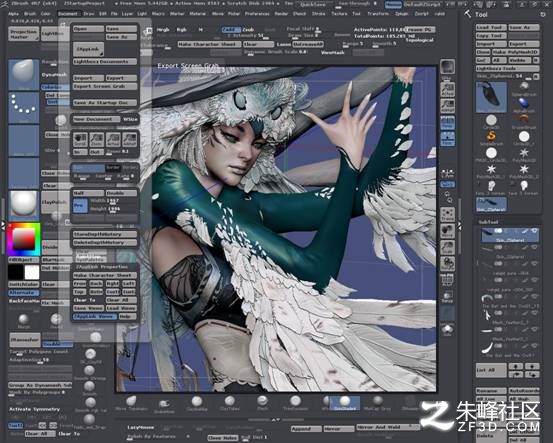Select the ClayBuildup brush on bottom shelf

(197, 403)
